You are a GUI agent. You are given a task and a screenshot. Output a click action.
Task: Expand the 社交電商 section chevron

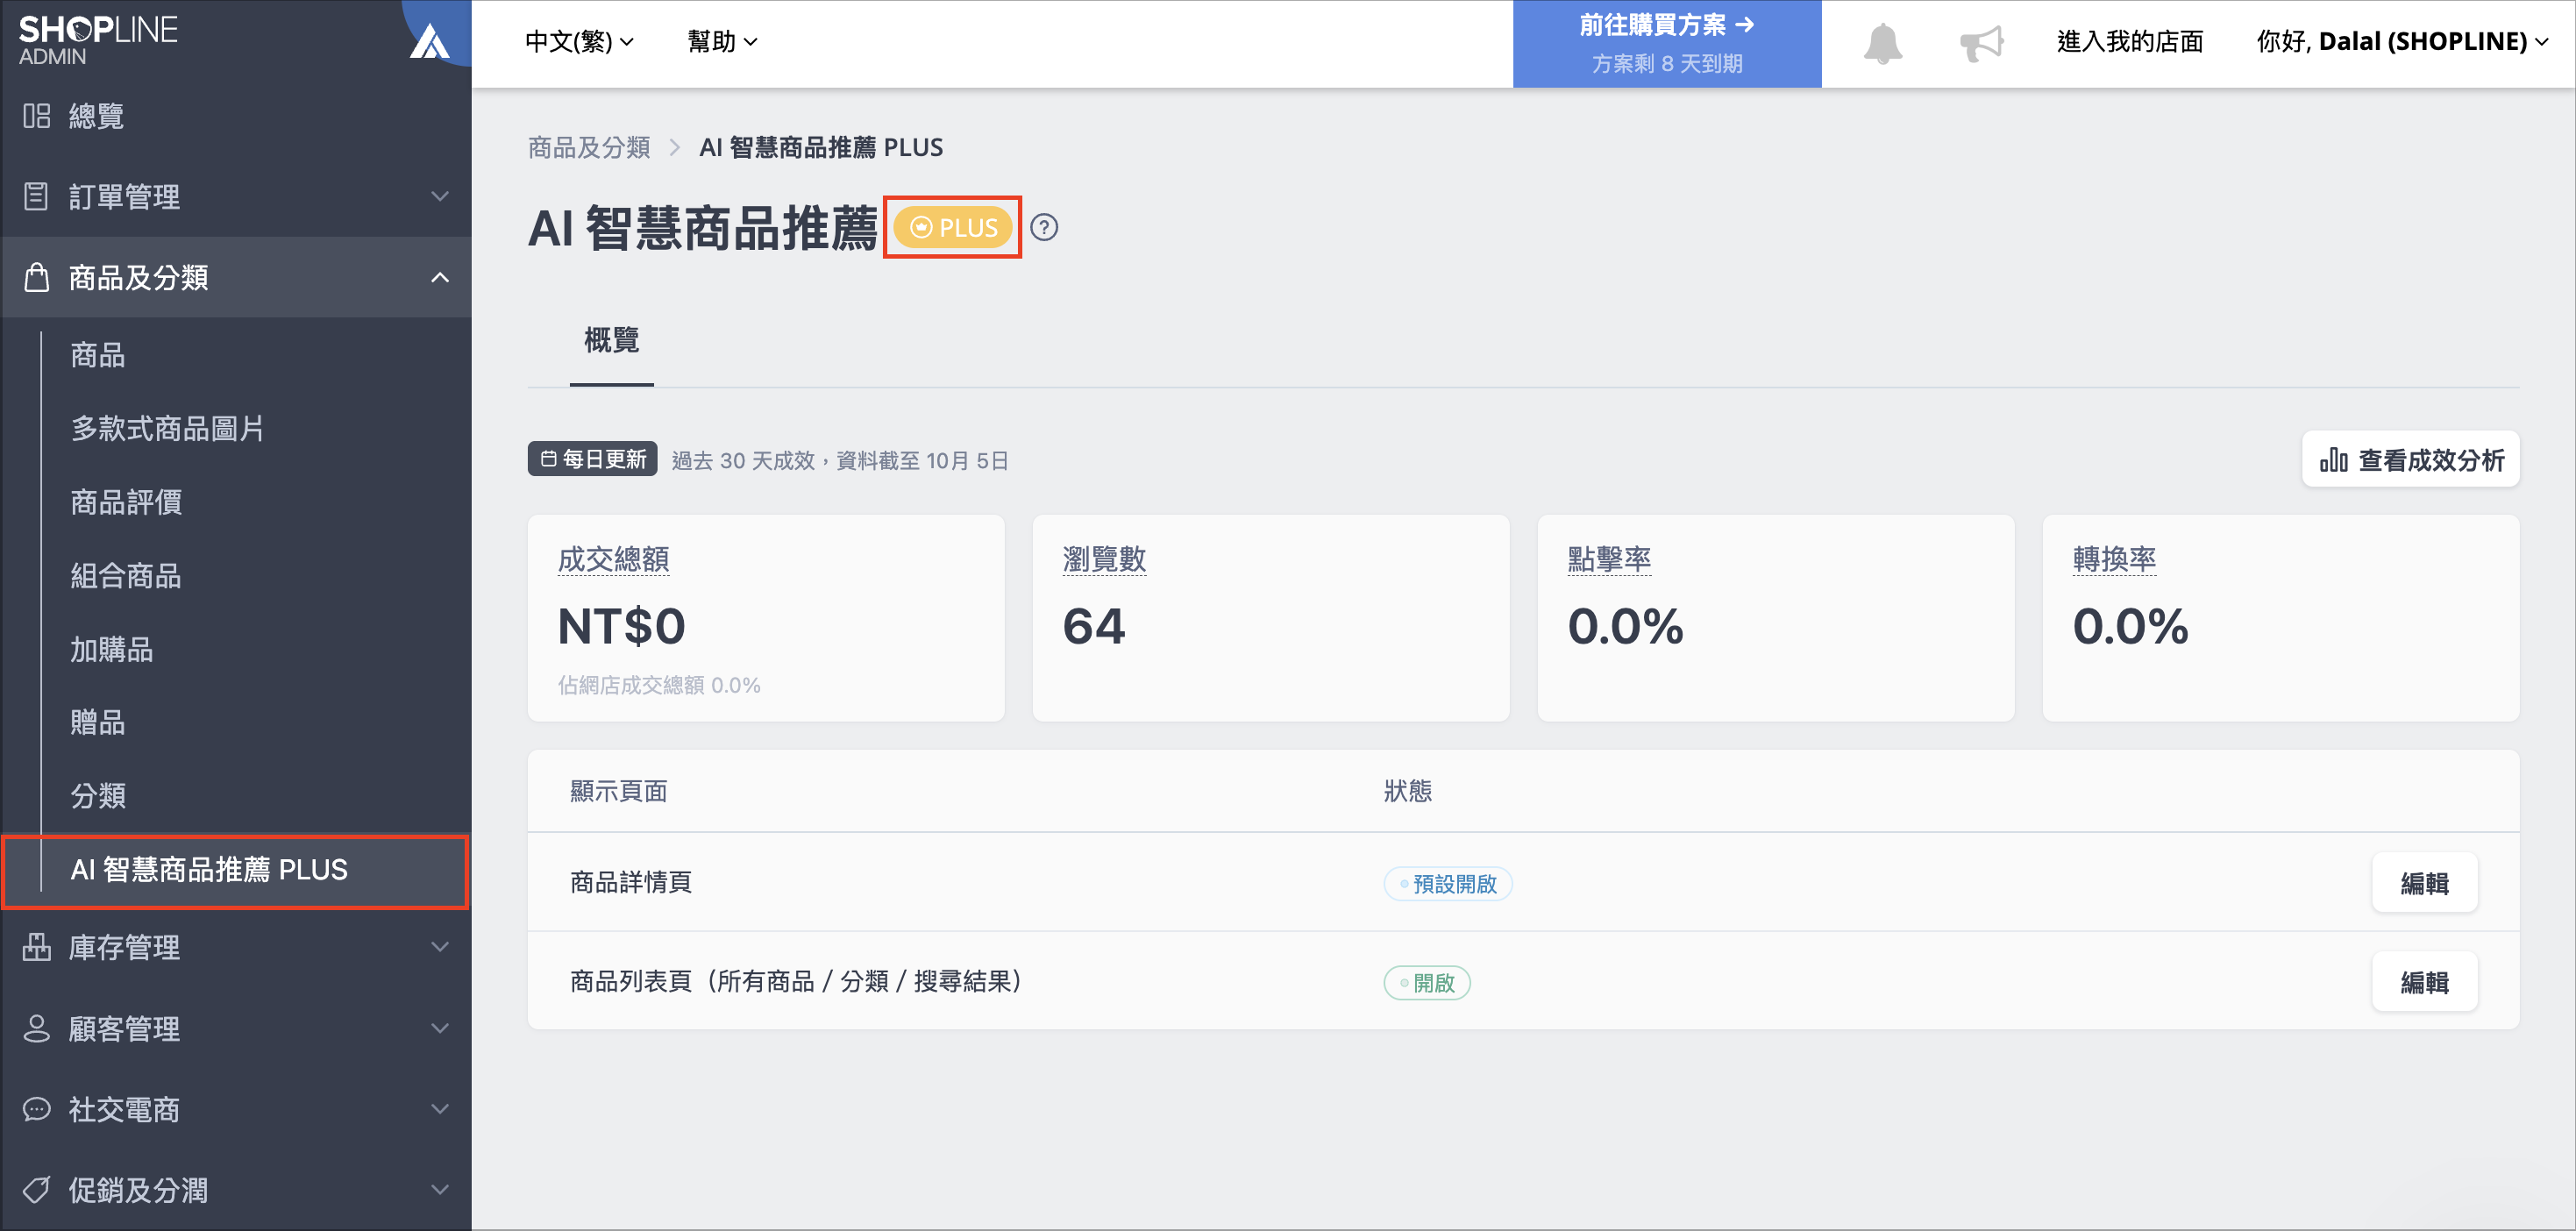click(x=440, y=1109)
